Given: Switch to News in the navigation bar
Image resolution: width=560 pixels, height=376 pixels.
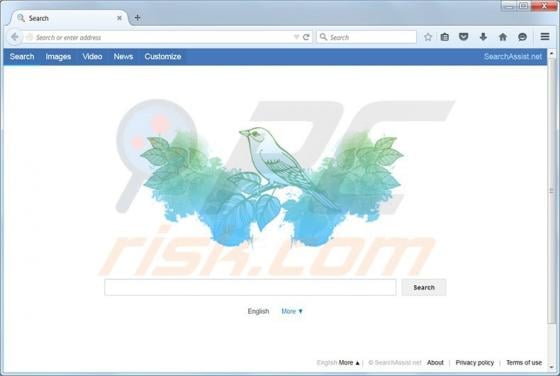Looking at the screenshot, I should pos(123,56).
